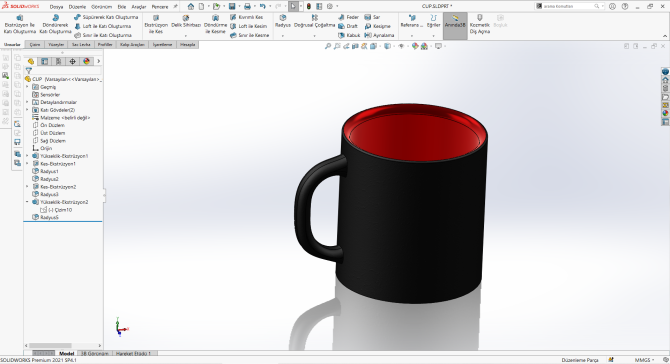
Task: Select the Kabuk (Shell) tool icon
Action: pyautogui.click(x=341, y=35)
